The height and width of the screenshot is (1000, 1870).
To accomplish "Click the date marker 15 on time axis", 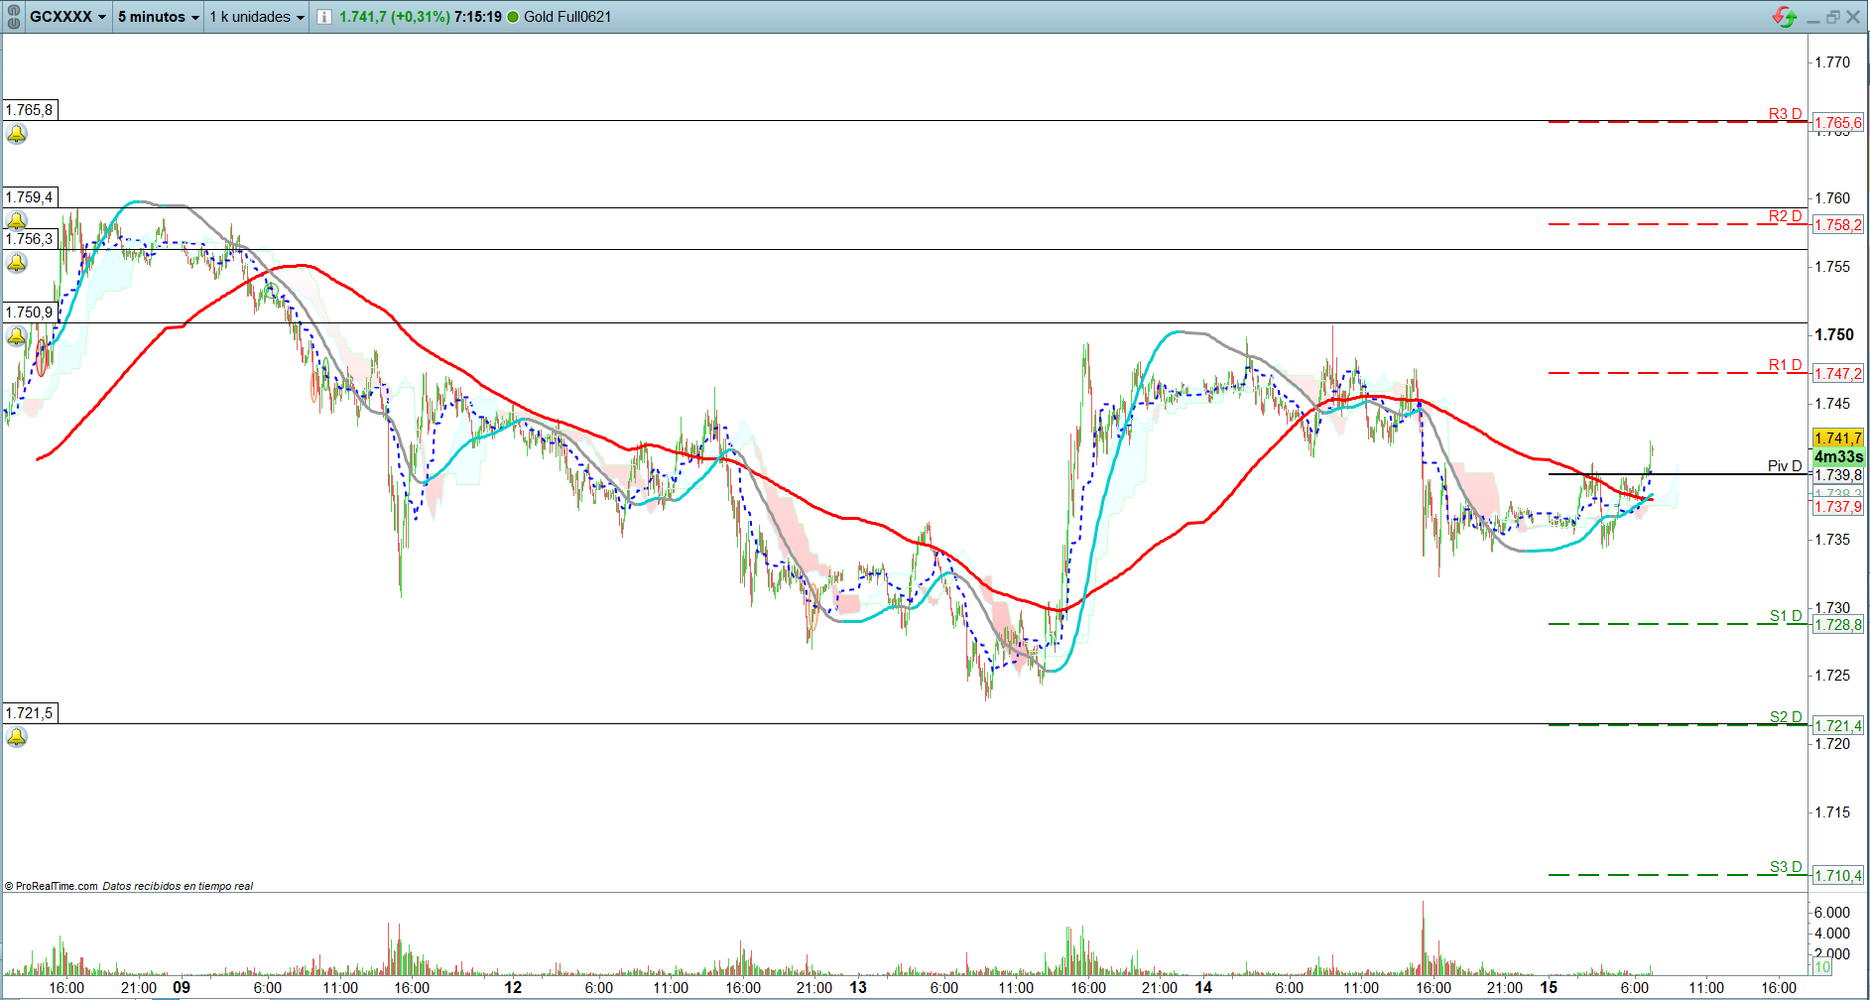I will [x=1548, y=987].
